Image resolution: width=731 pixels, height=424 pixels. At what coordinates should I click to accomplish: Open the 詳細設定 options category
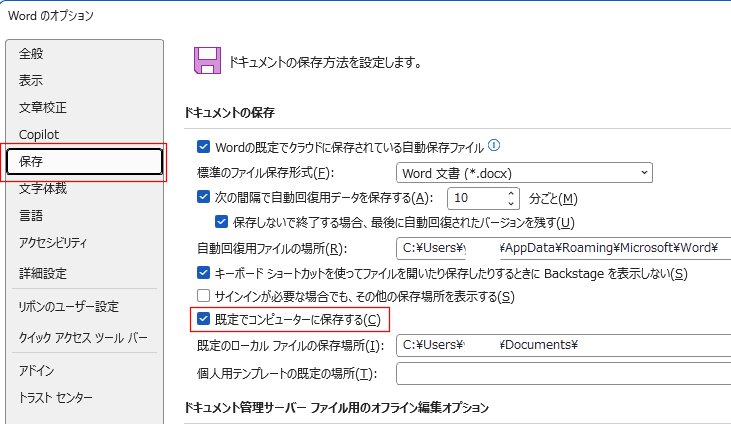[x=43, y=273]
